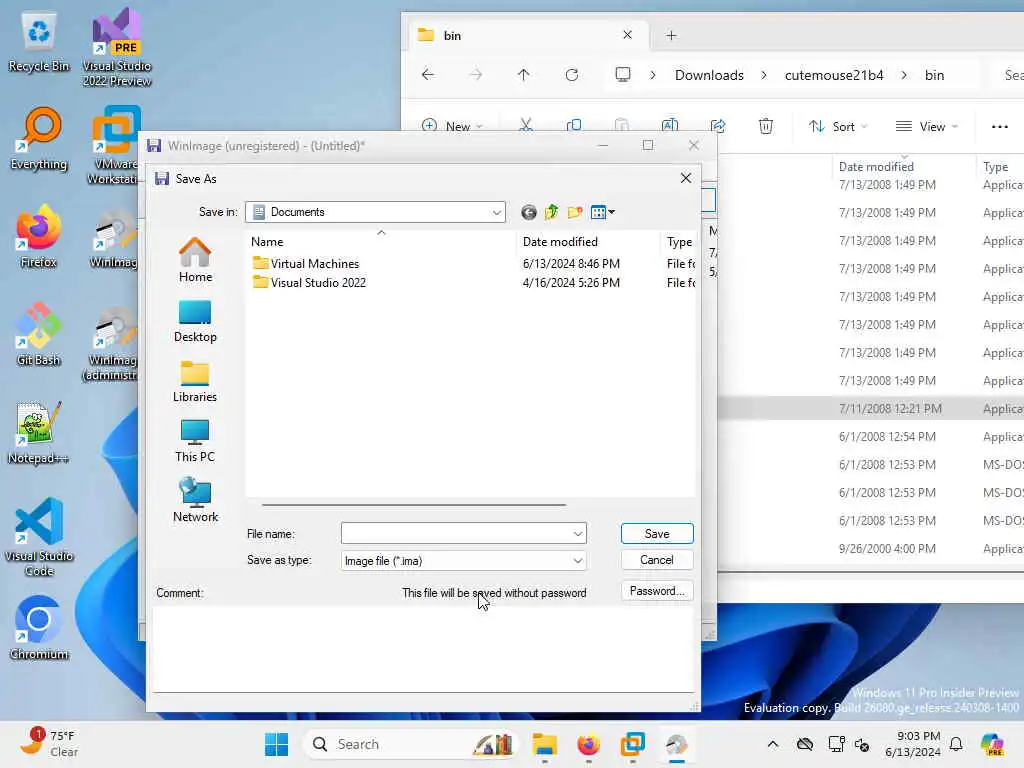Open the Sort dropdown in File Explorer
Screen dimensions: 1024x768
[838, 127]
